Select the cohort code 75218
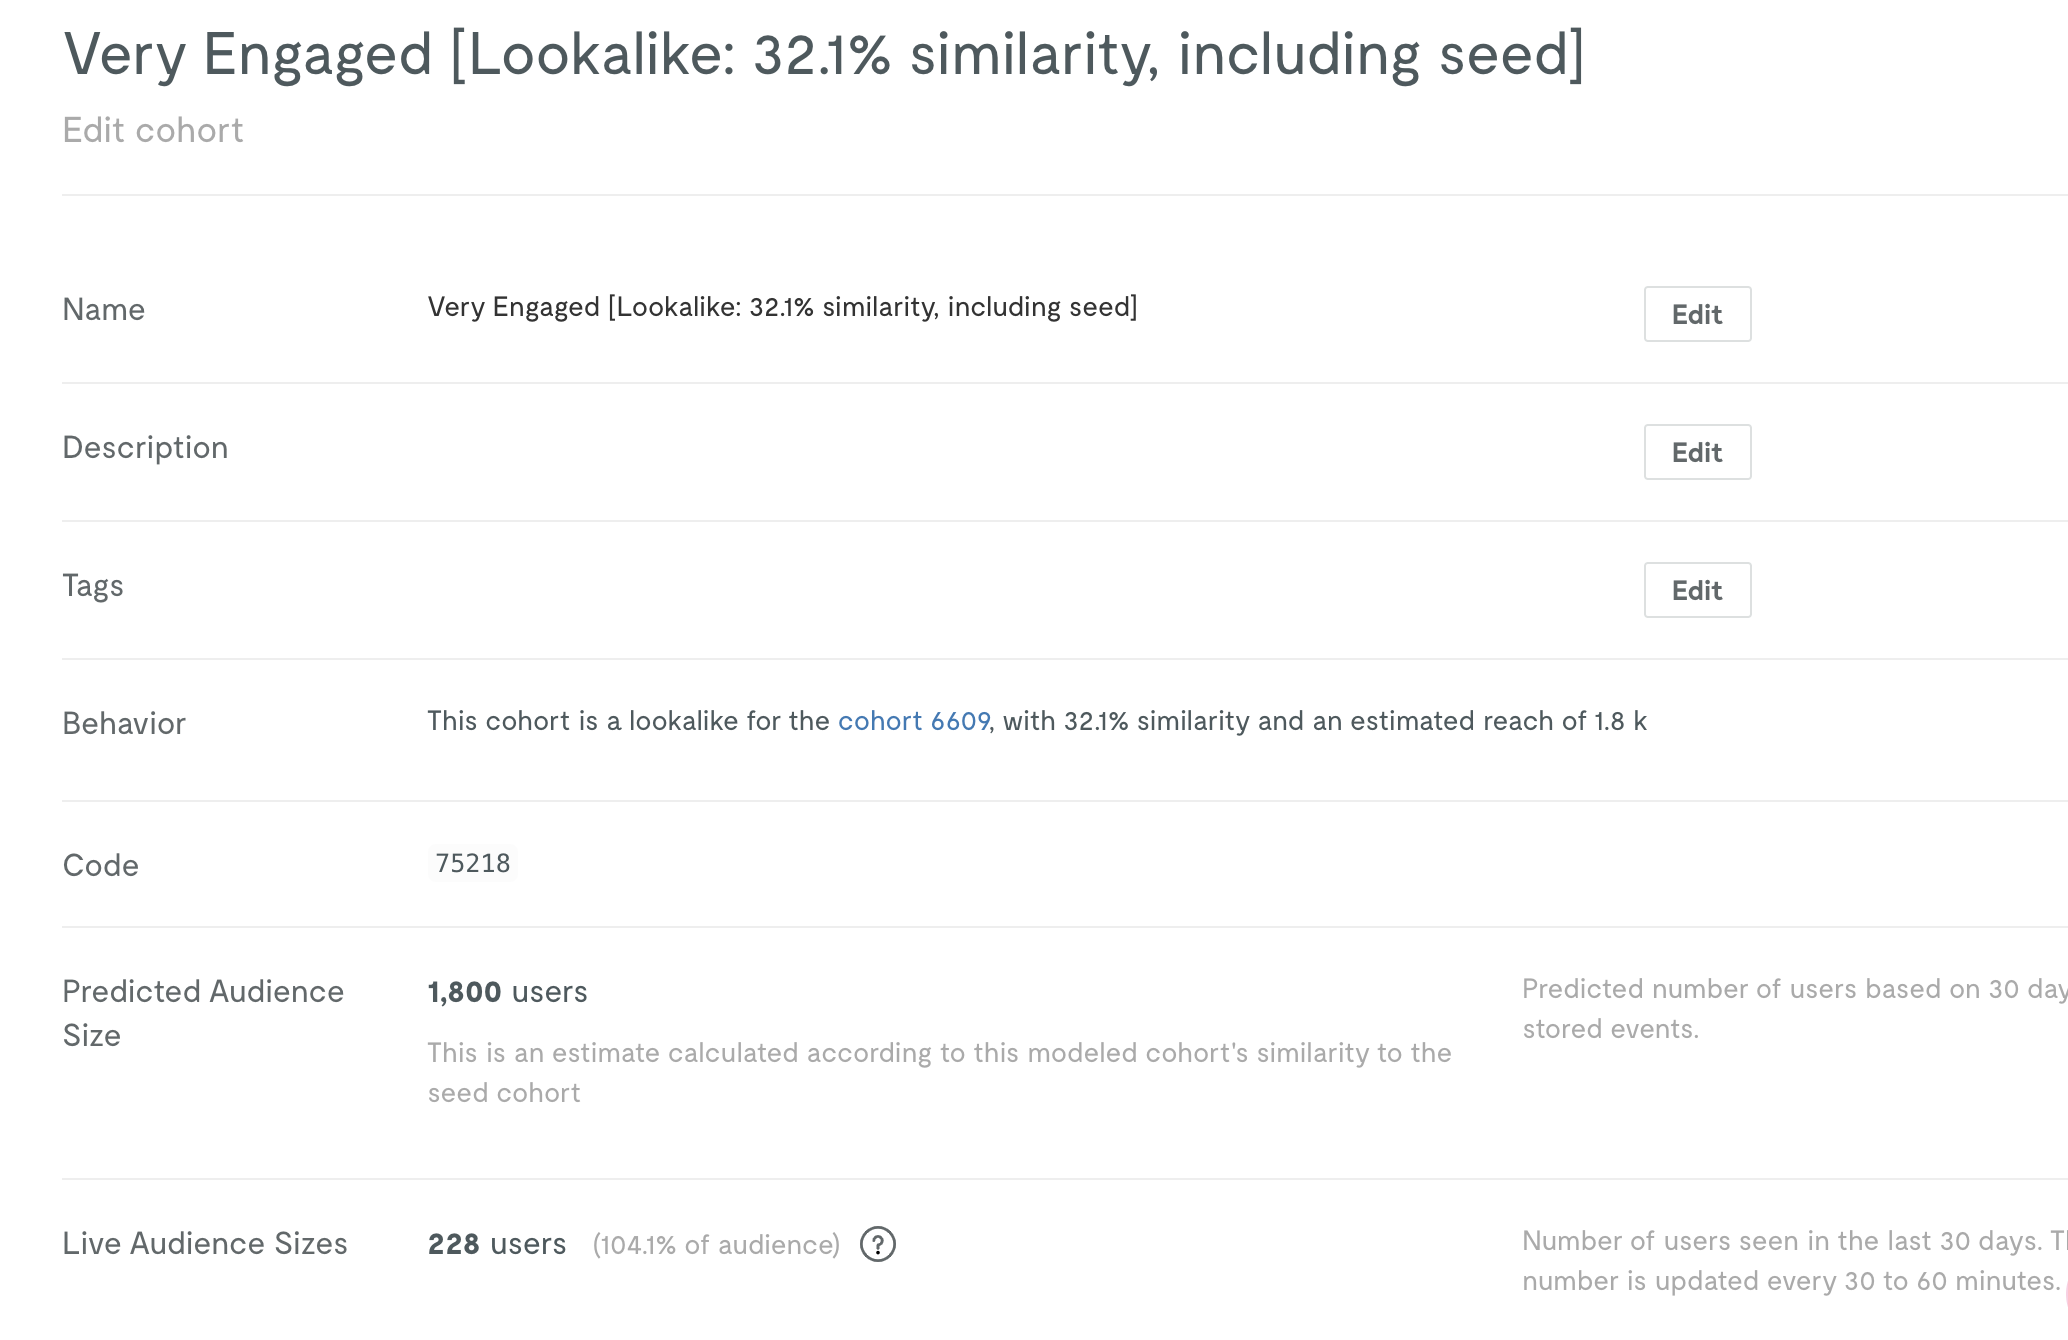 pos(472,863)
